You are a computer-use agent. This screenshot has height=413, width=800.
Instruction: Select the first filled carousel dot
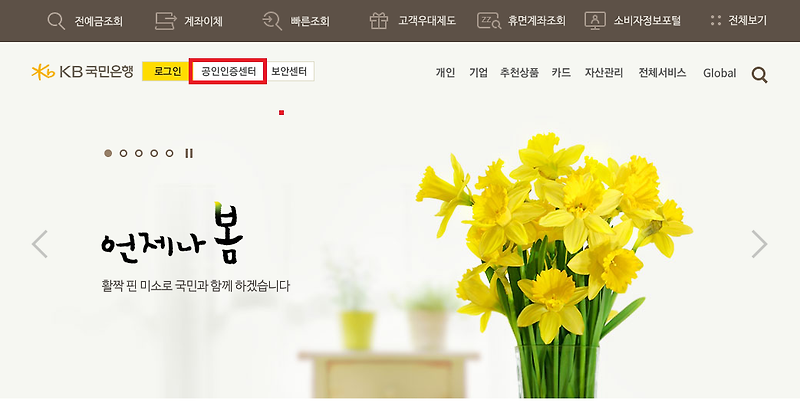point(108,153)
